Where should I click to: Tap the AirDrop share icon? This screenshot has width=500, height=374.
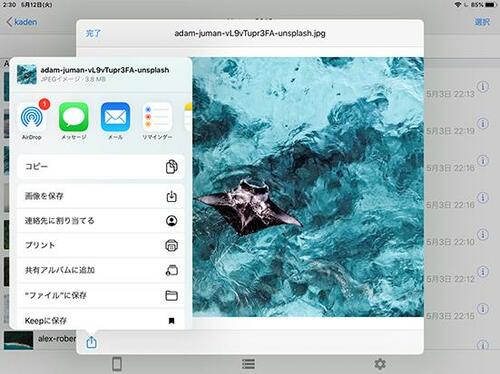[32, 117]
